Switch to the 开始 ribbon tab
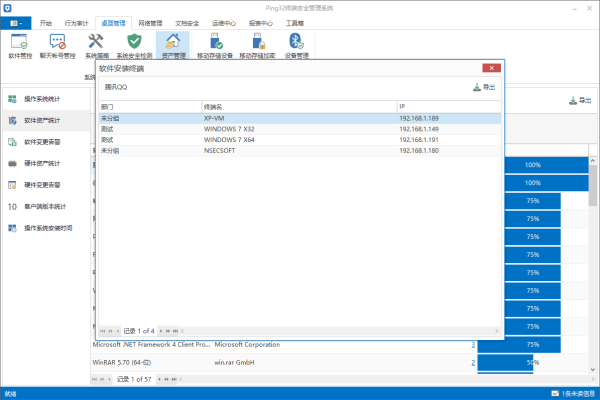 (46, 23)
